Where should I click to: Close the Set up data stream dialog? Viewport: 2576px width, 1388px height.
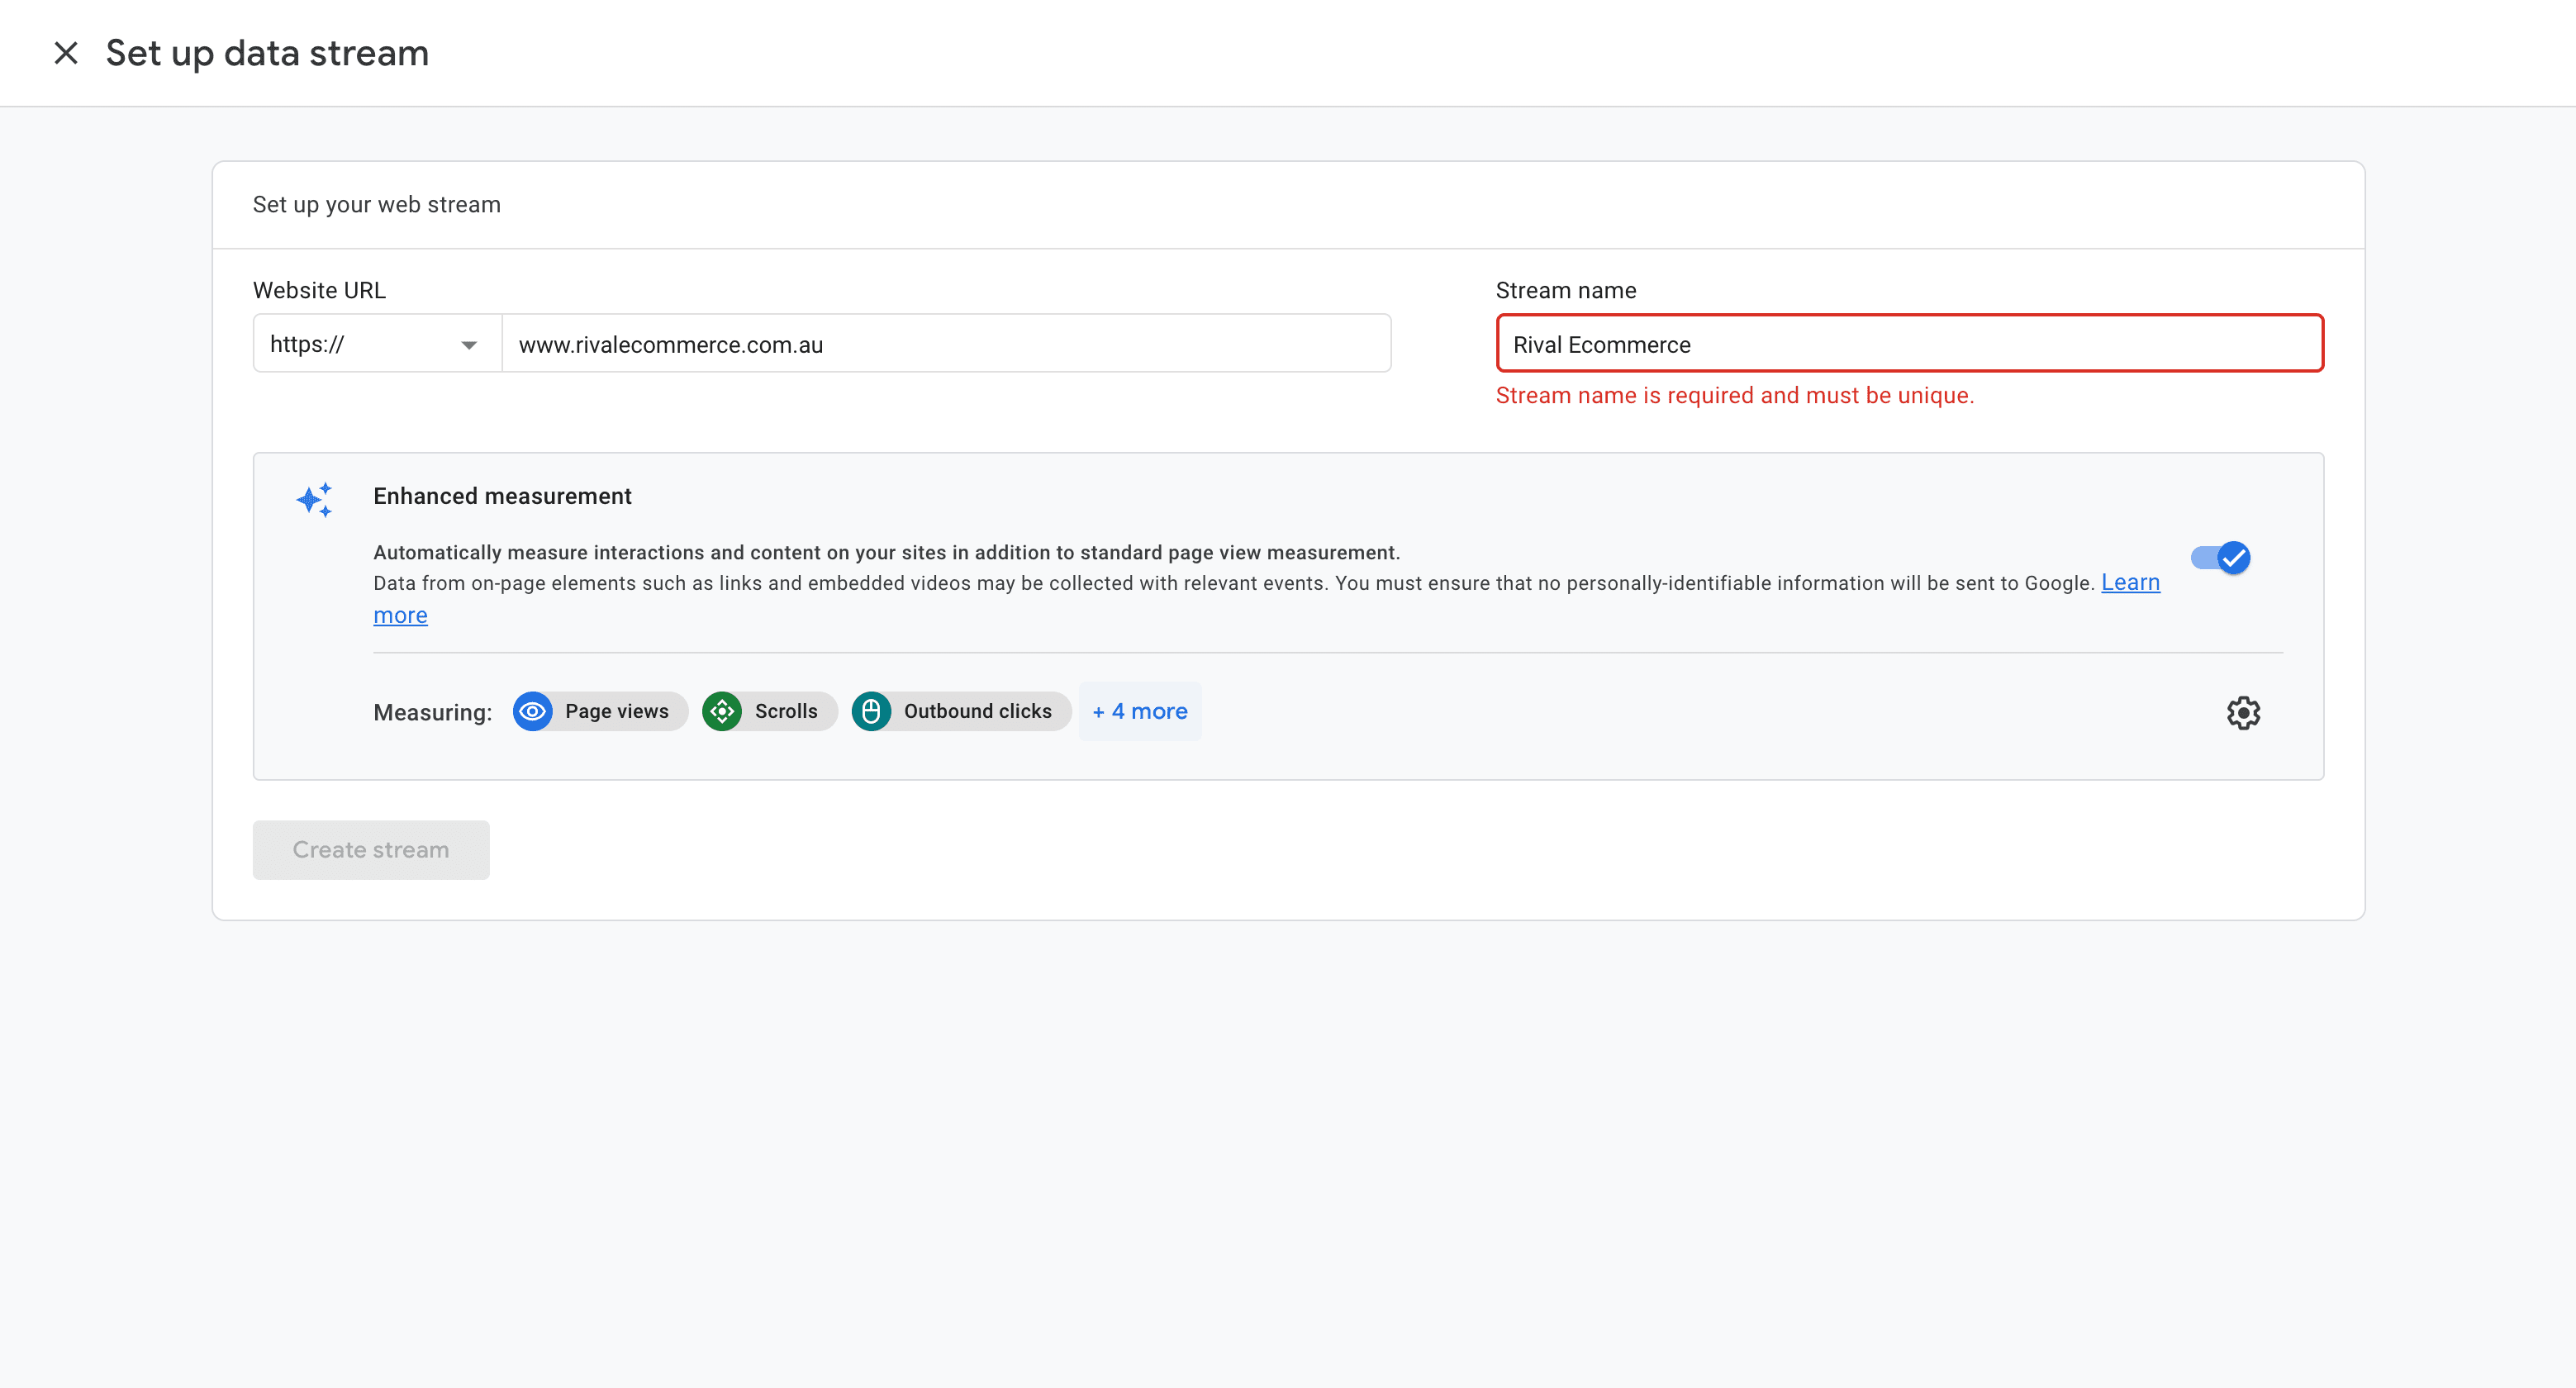click(66, 52)
